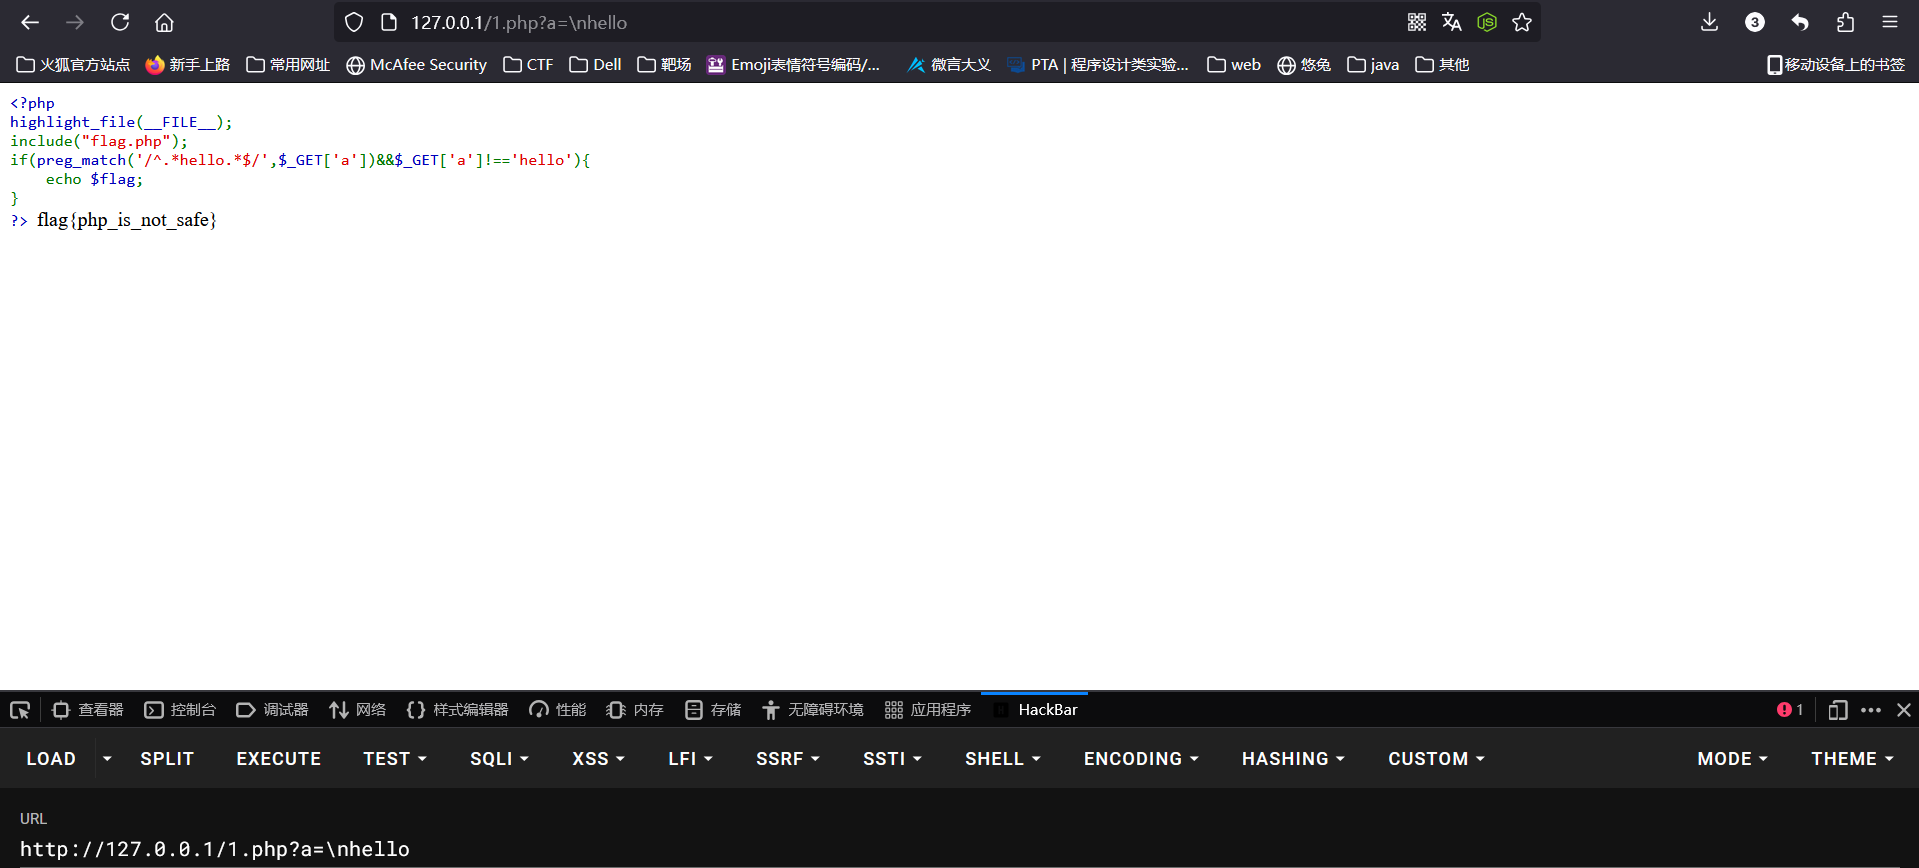This screenshot has width=1919, height=868.
Task: Bookmark this page with the star icon
Action: coord(1522,22)
